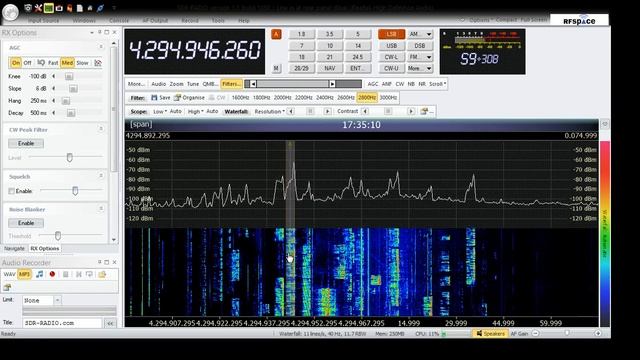This screenshot has height=360, width=640.
Task: Turn AGC On
Action: click(16, 63)
